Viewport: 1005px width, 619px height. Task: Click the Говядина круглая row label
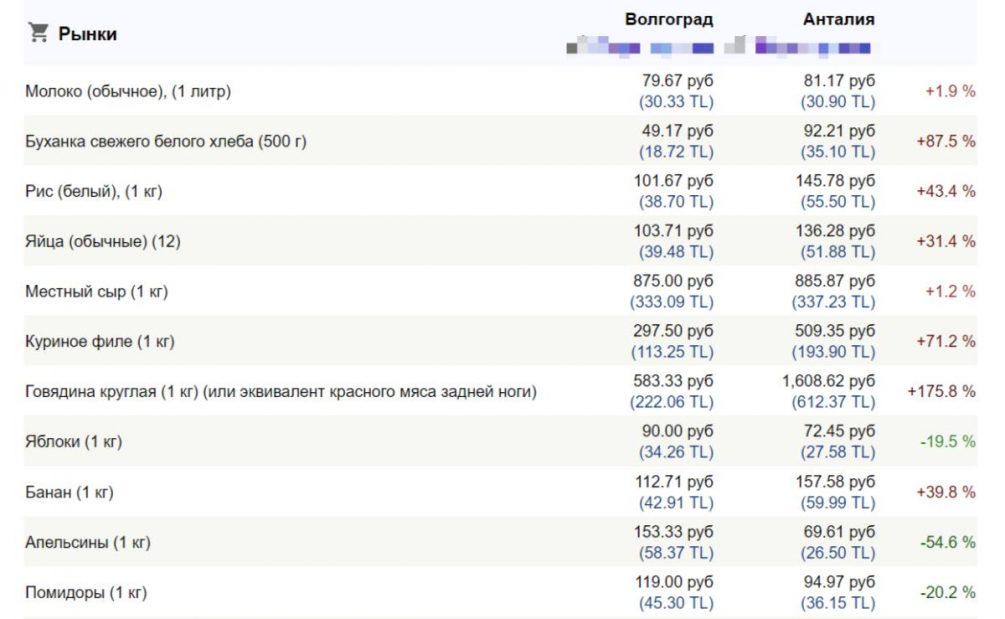[281, 392]
